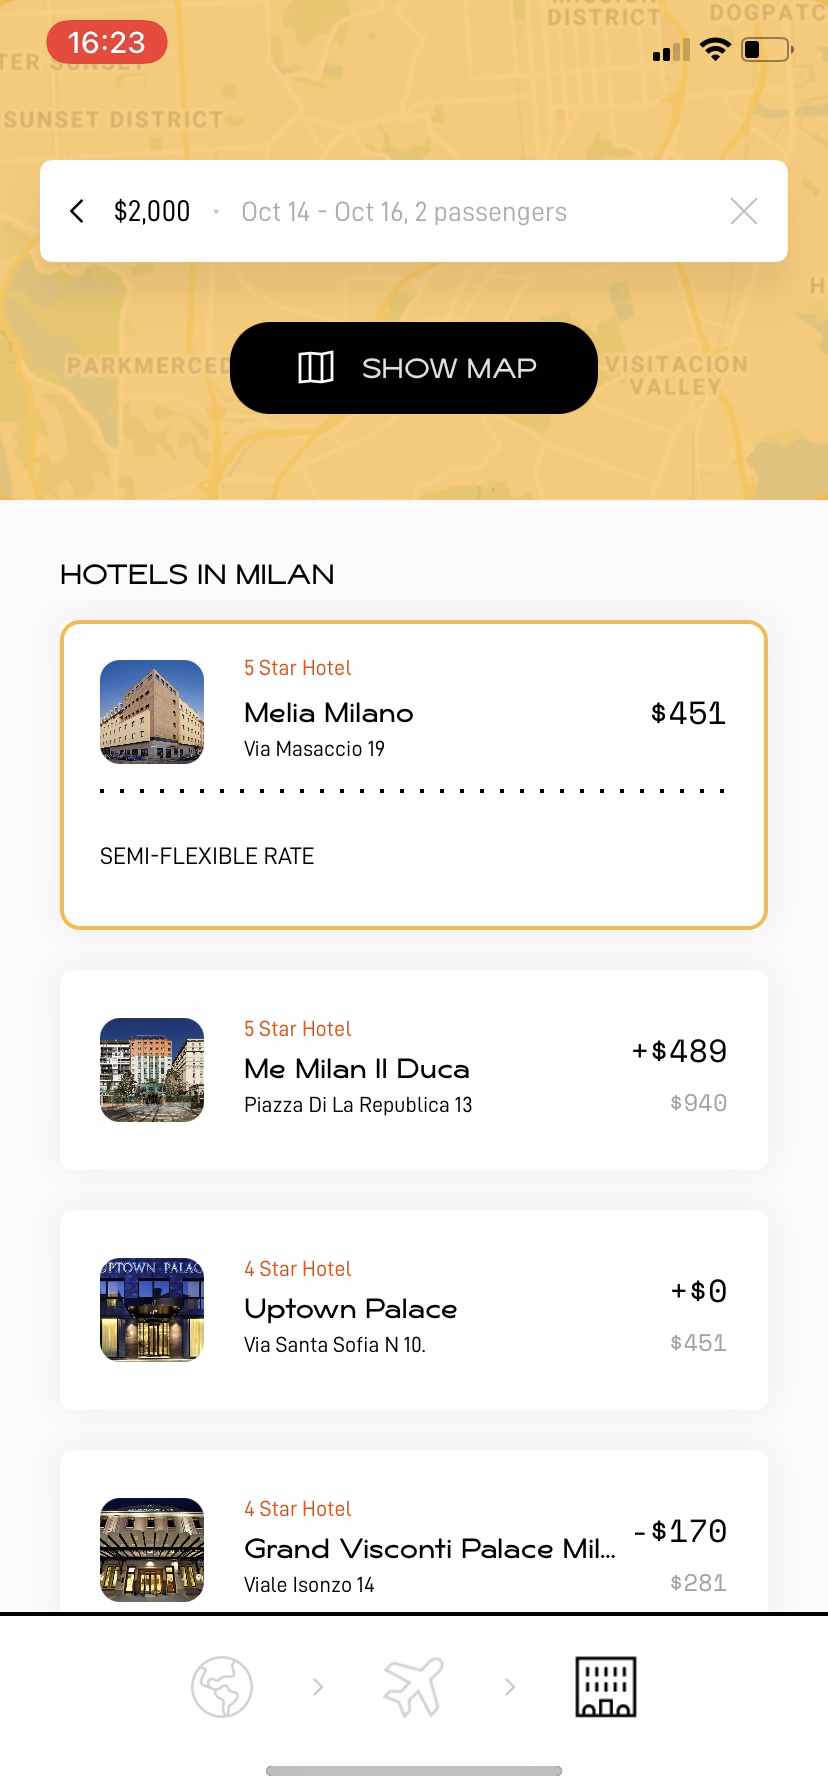Go to the airplane flights step

(x=413, y=1687)
